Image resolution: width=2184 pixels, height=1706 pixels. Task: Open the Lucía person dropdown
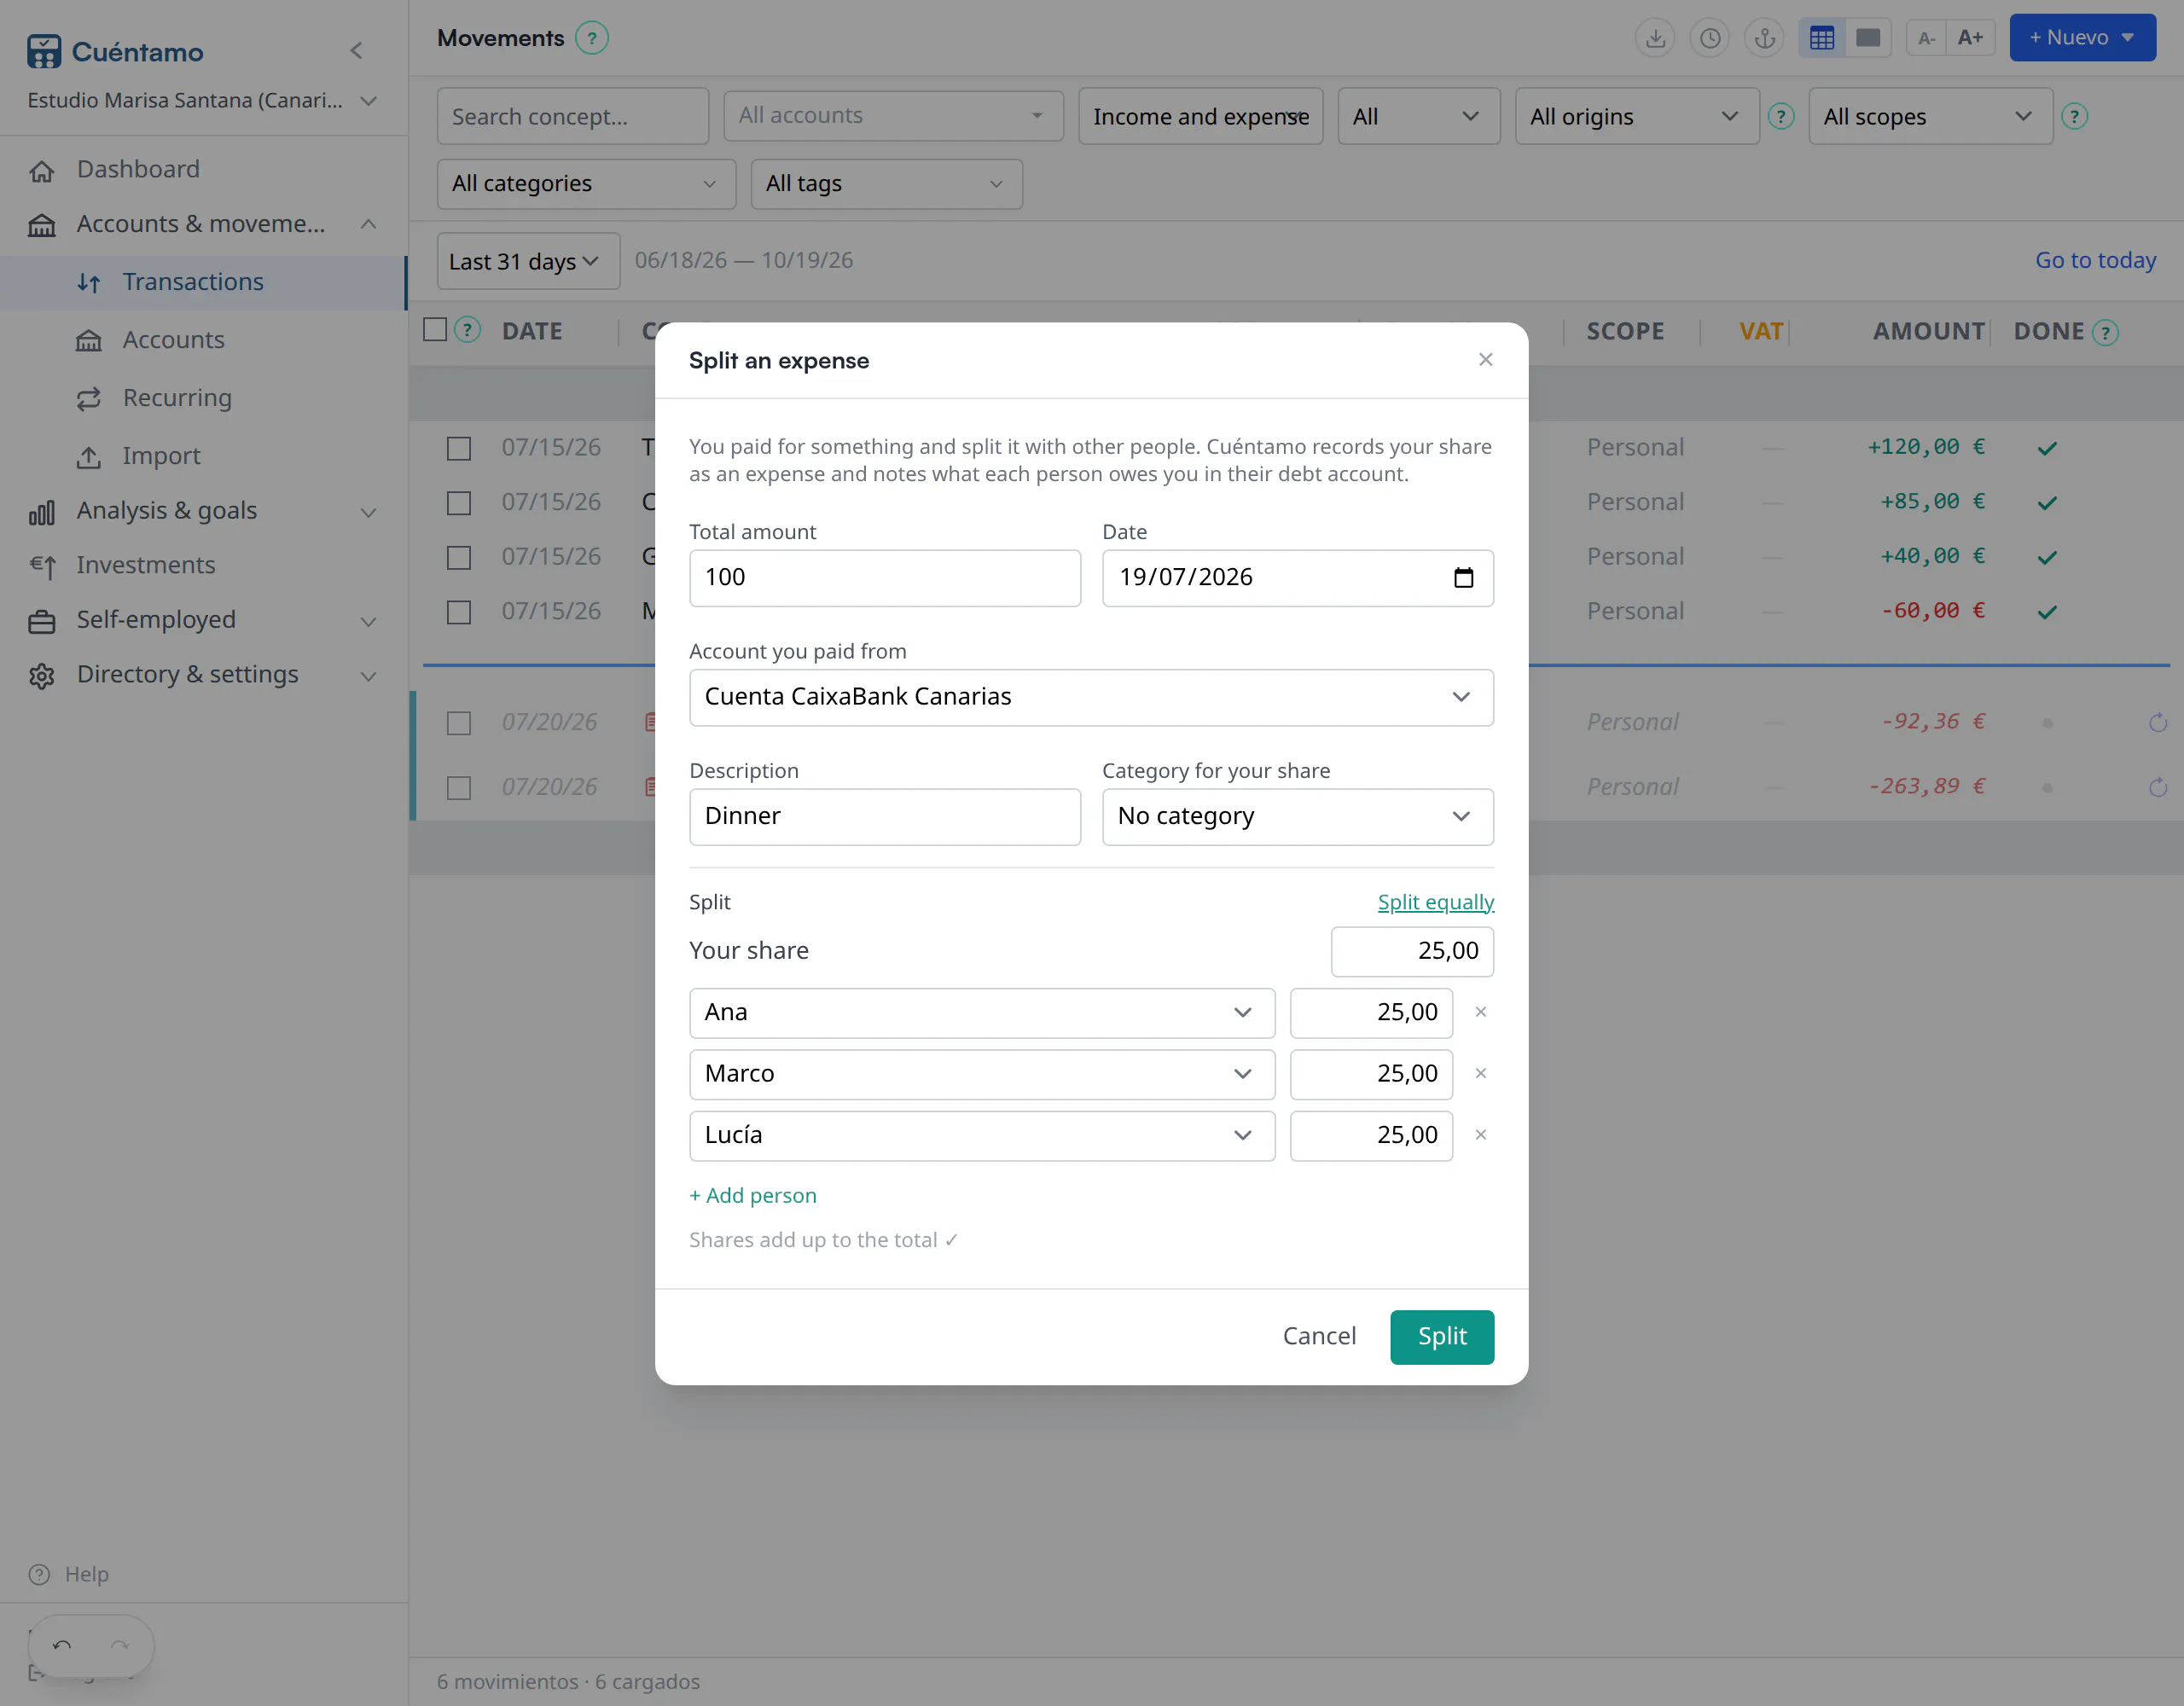981,1135
